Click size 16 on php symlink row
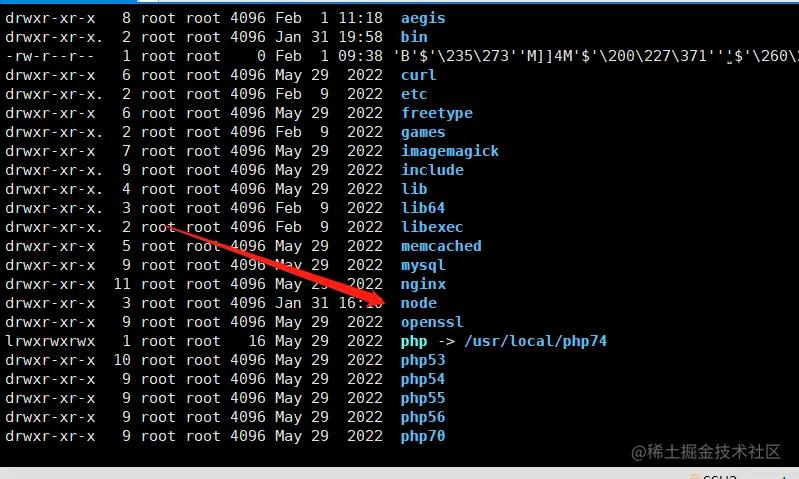This screenshot has width=799, height=479. coord(257,341)
